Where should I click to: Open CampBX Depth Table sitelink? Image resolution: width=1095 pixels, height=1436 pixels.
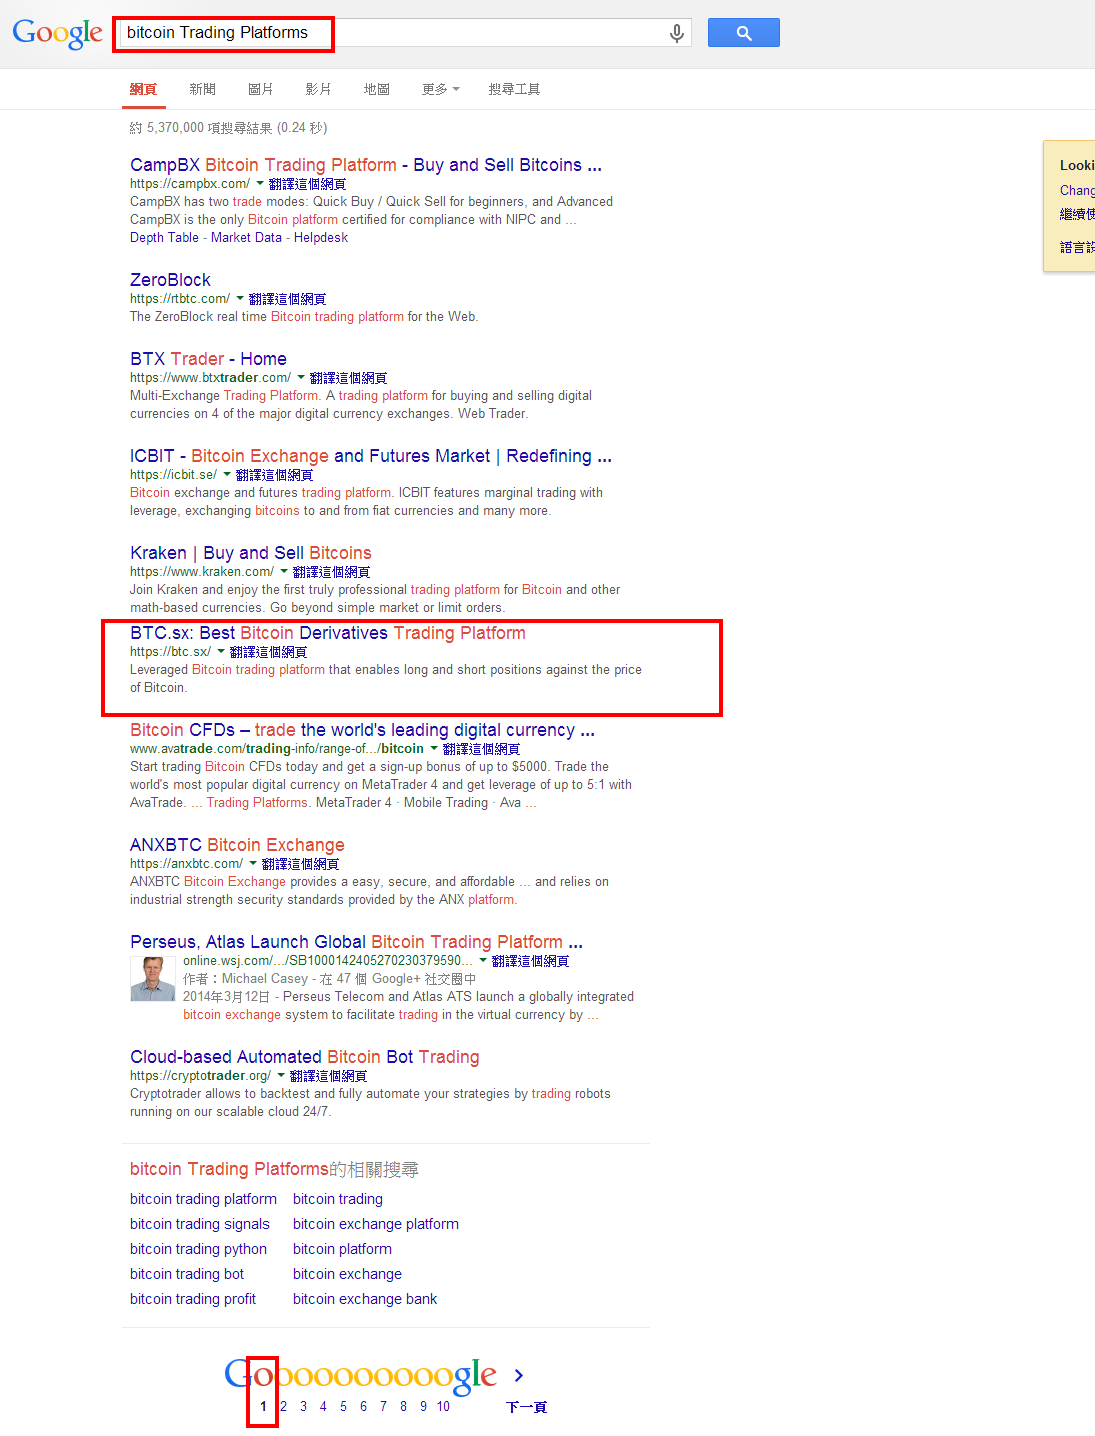(164, 237)
